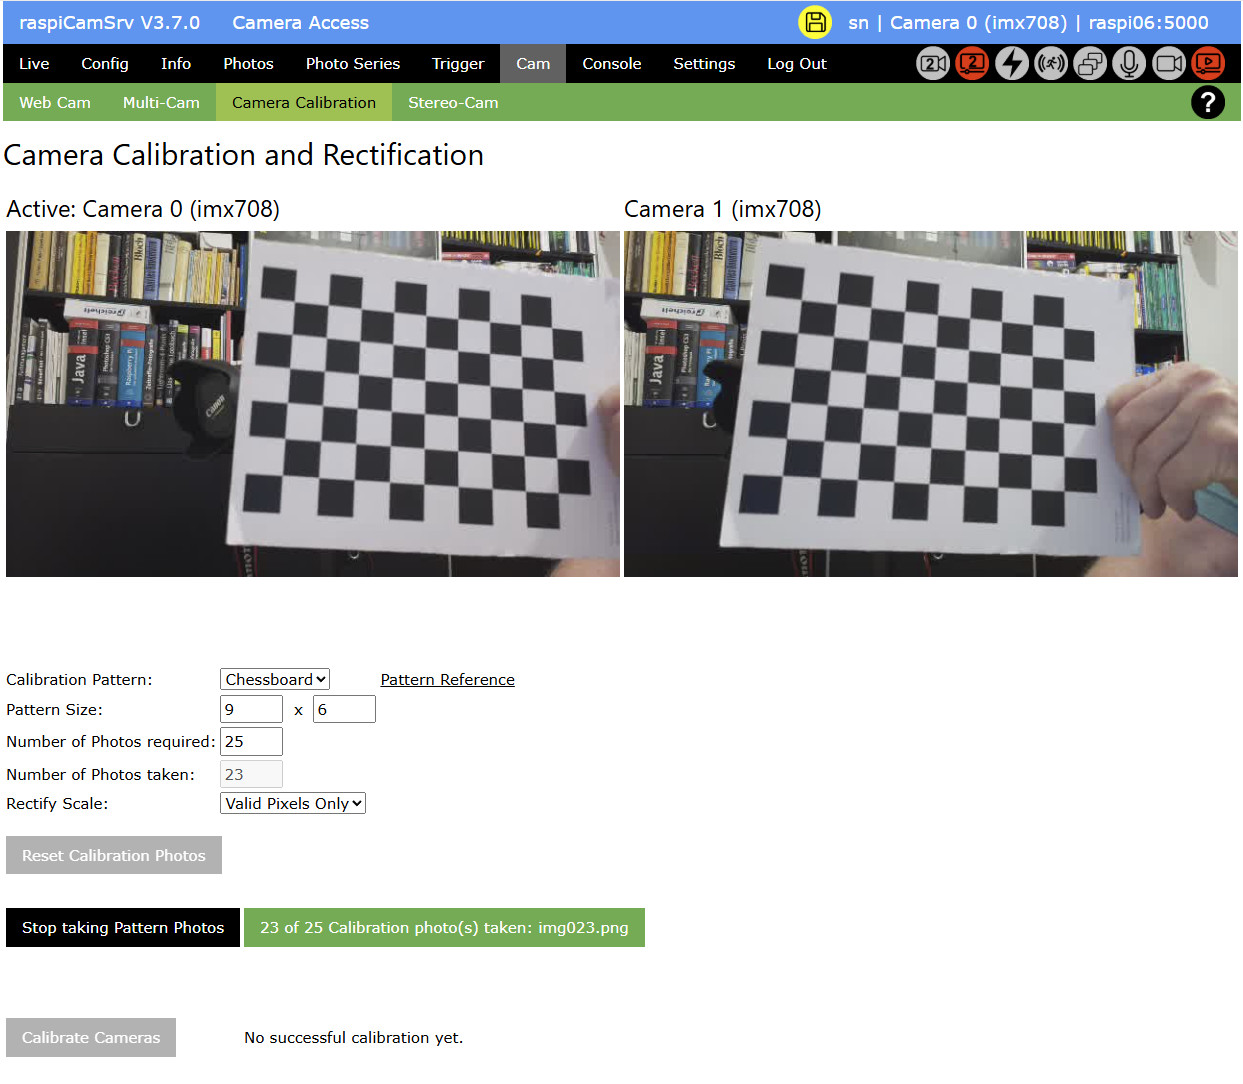Click the lightning bolt trigger icon
This screenshot has height=1084, width=1243.
[1011, 64]
